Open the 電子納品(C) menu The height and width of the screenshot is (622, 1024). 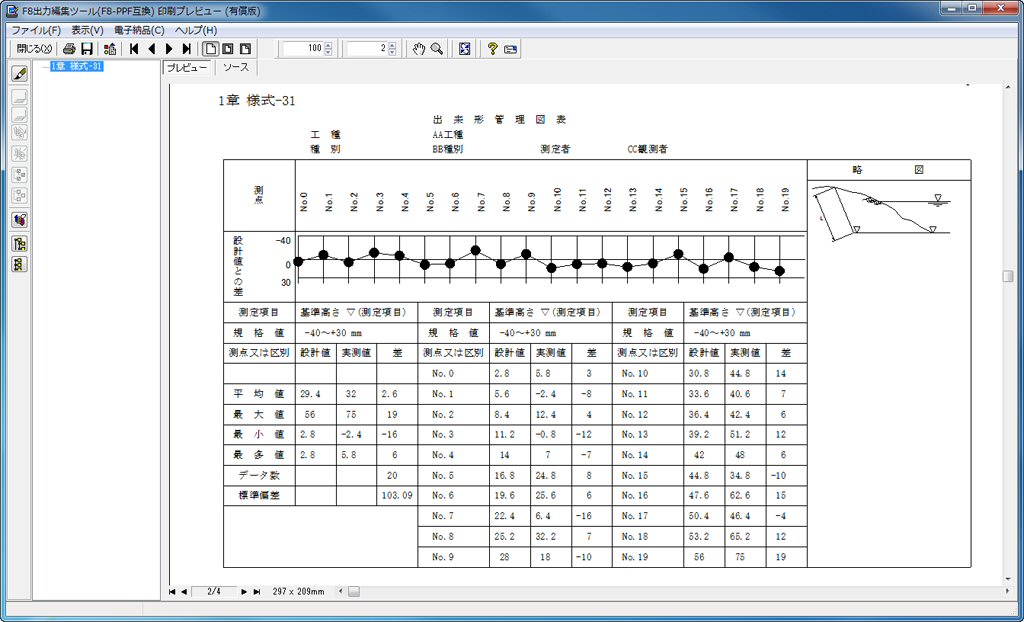pyautogui.click(x=139, y=30)
